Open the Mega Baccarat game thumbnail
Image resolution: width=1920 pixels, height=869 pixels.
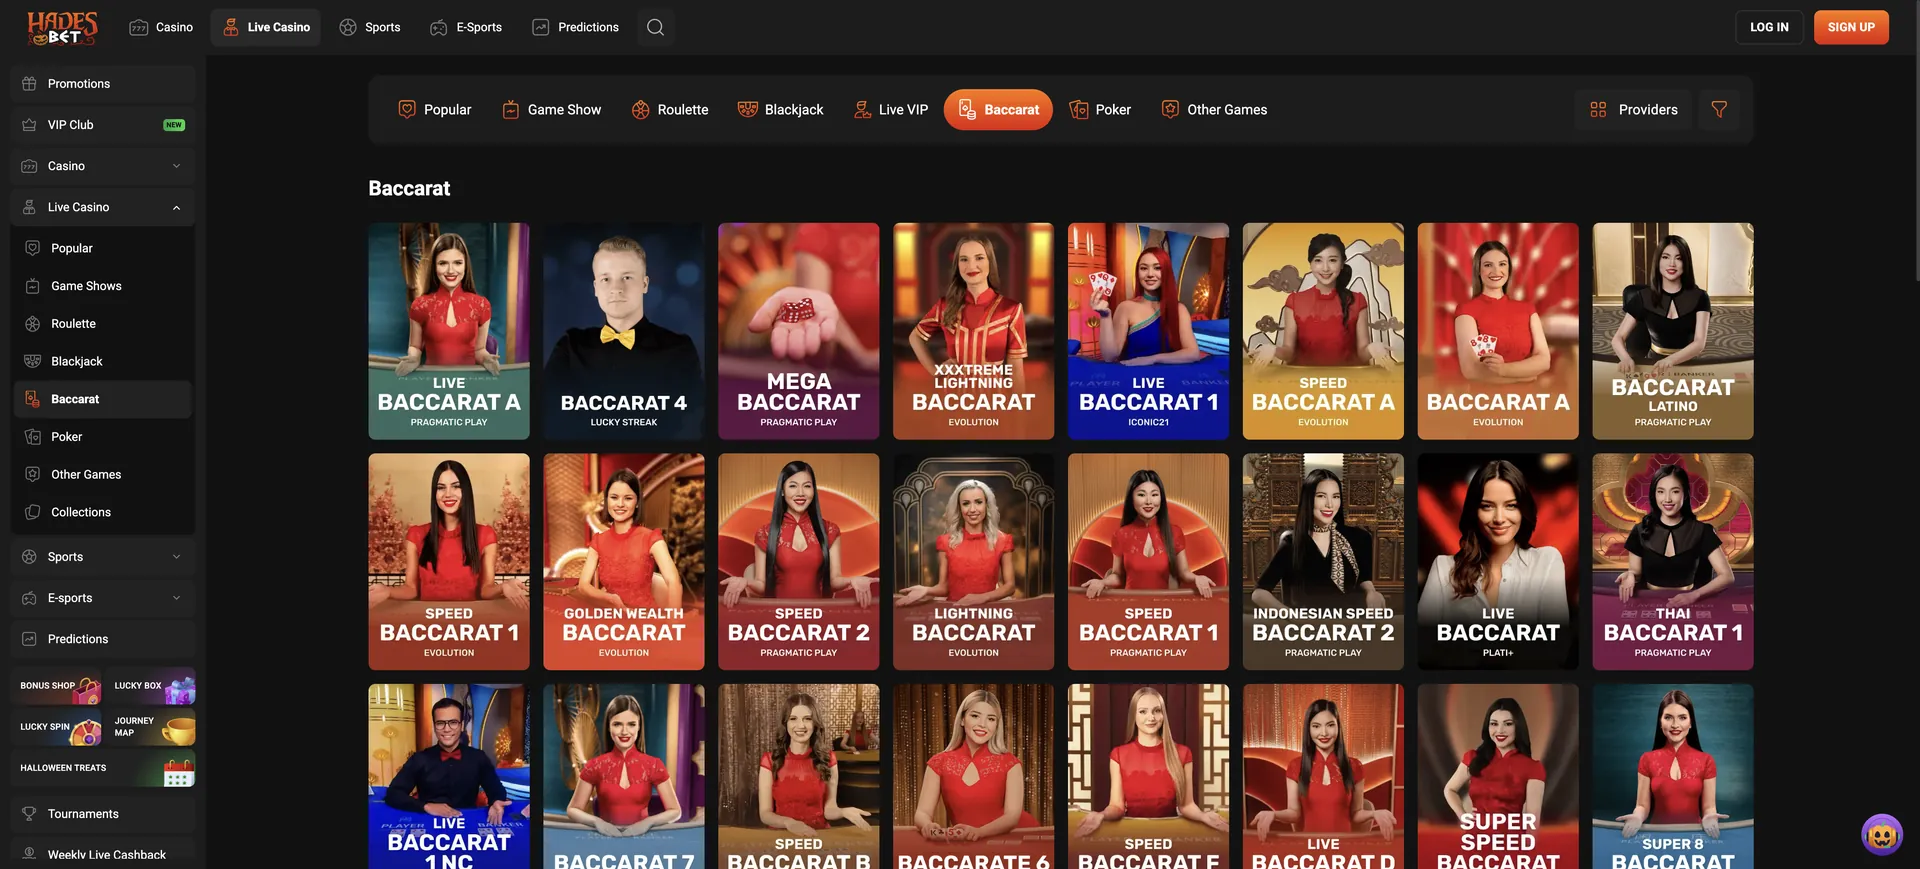tap(799, 331)
